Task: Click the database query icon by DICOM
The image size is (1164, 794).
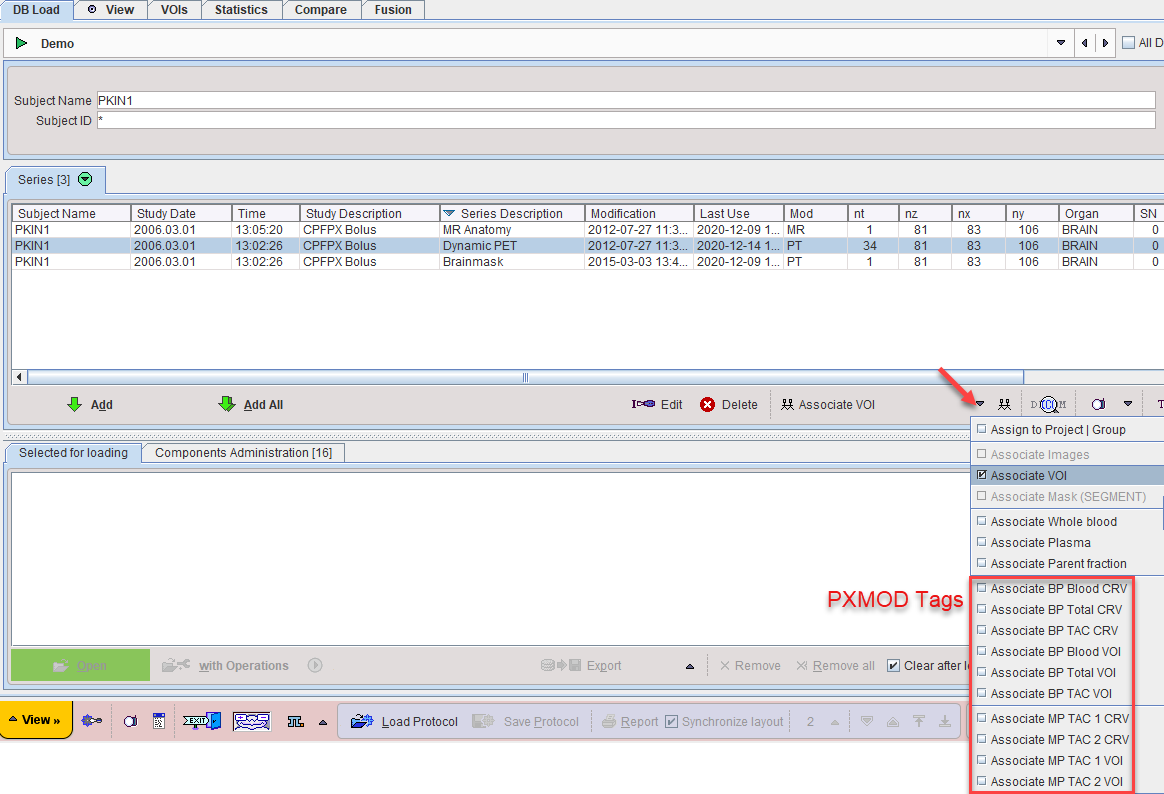Action: pyautogui.click(x=1098, y=404)
